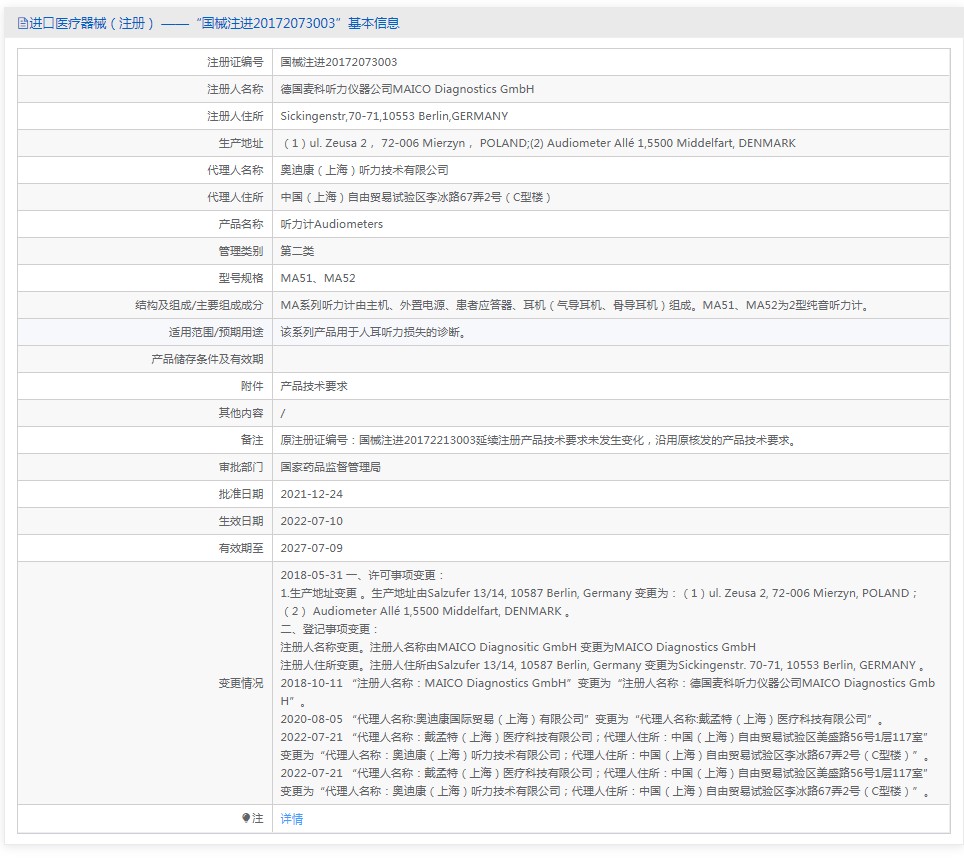
Task: Select the 其他内容 row label
Action: [x=241, y=414]
